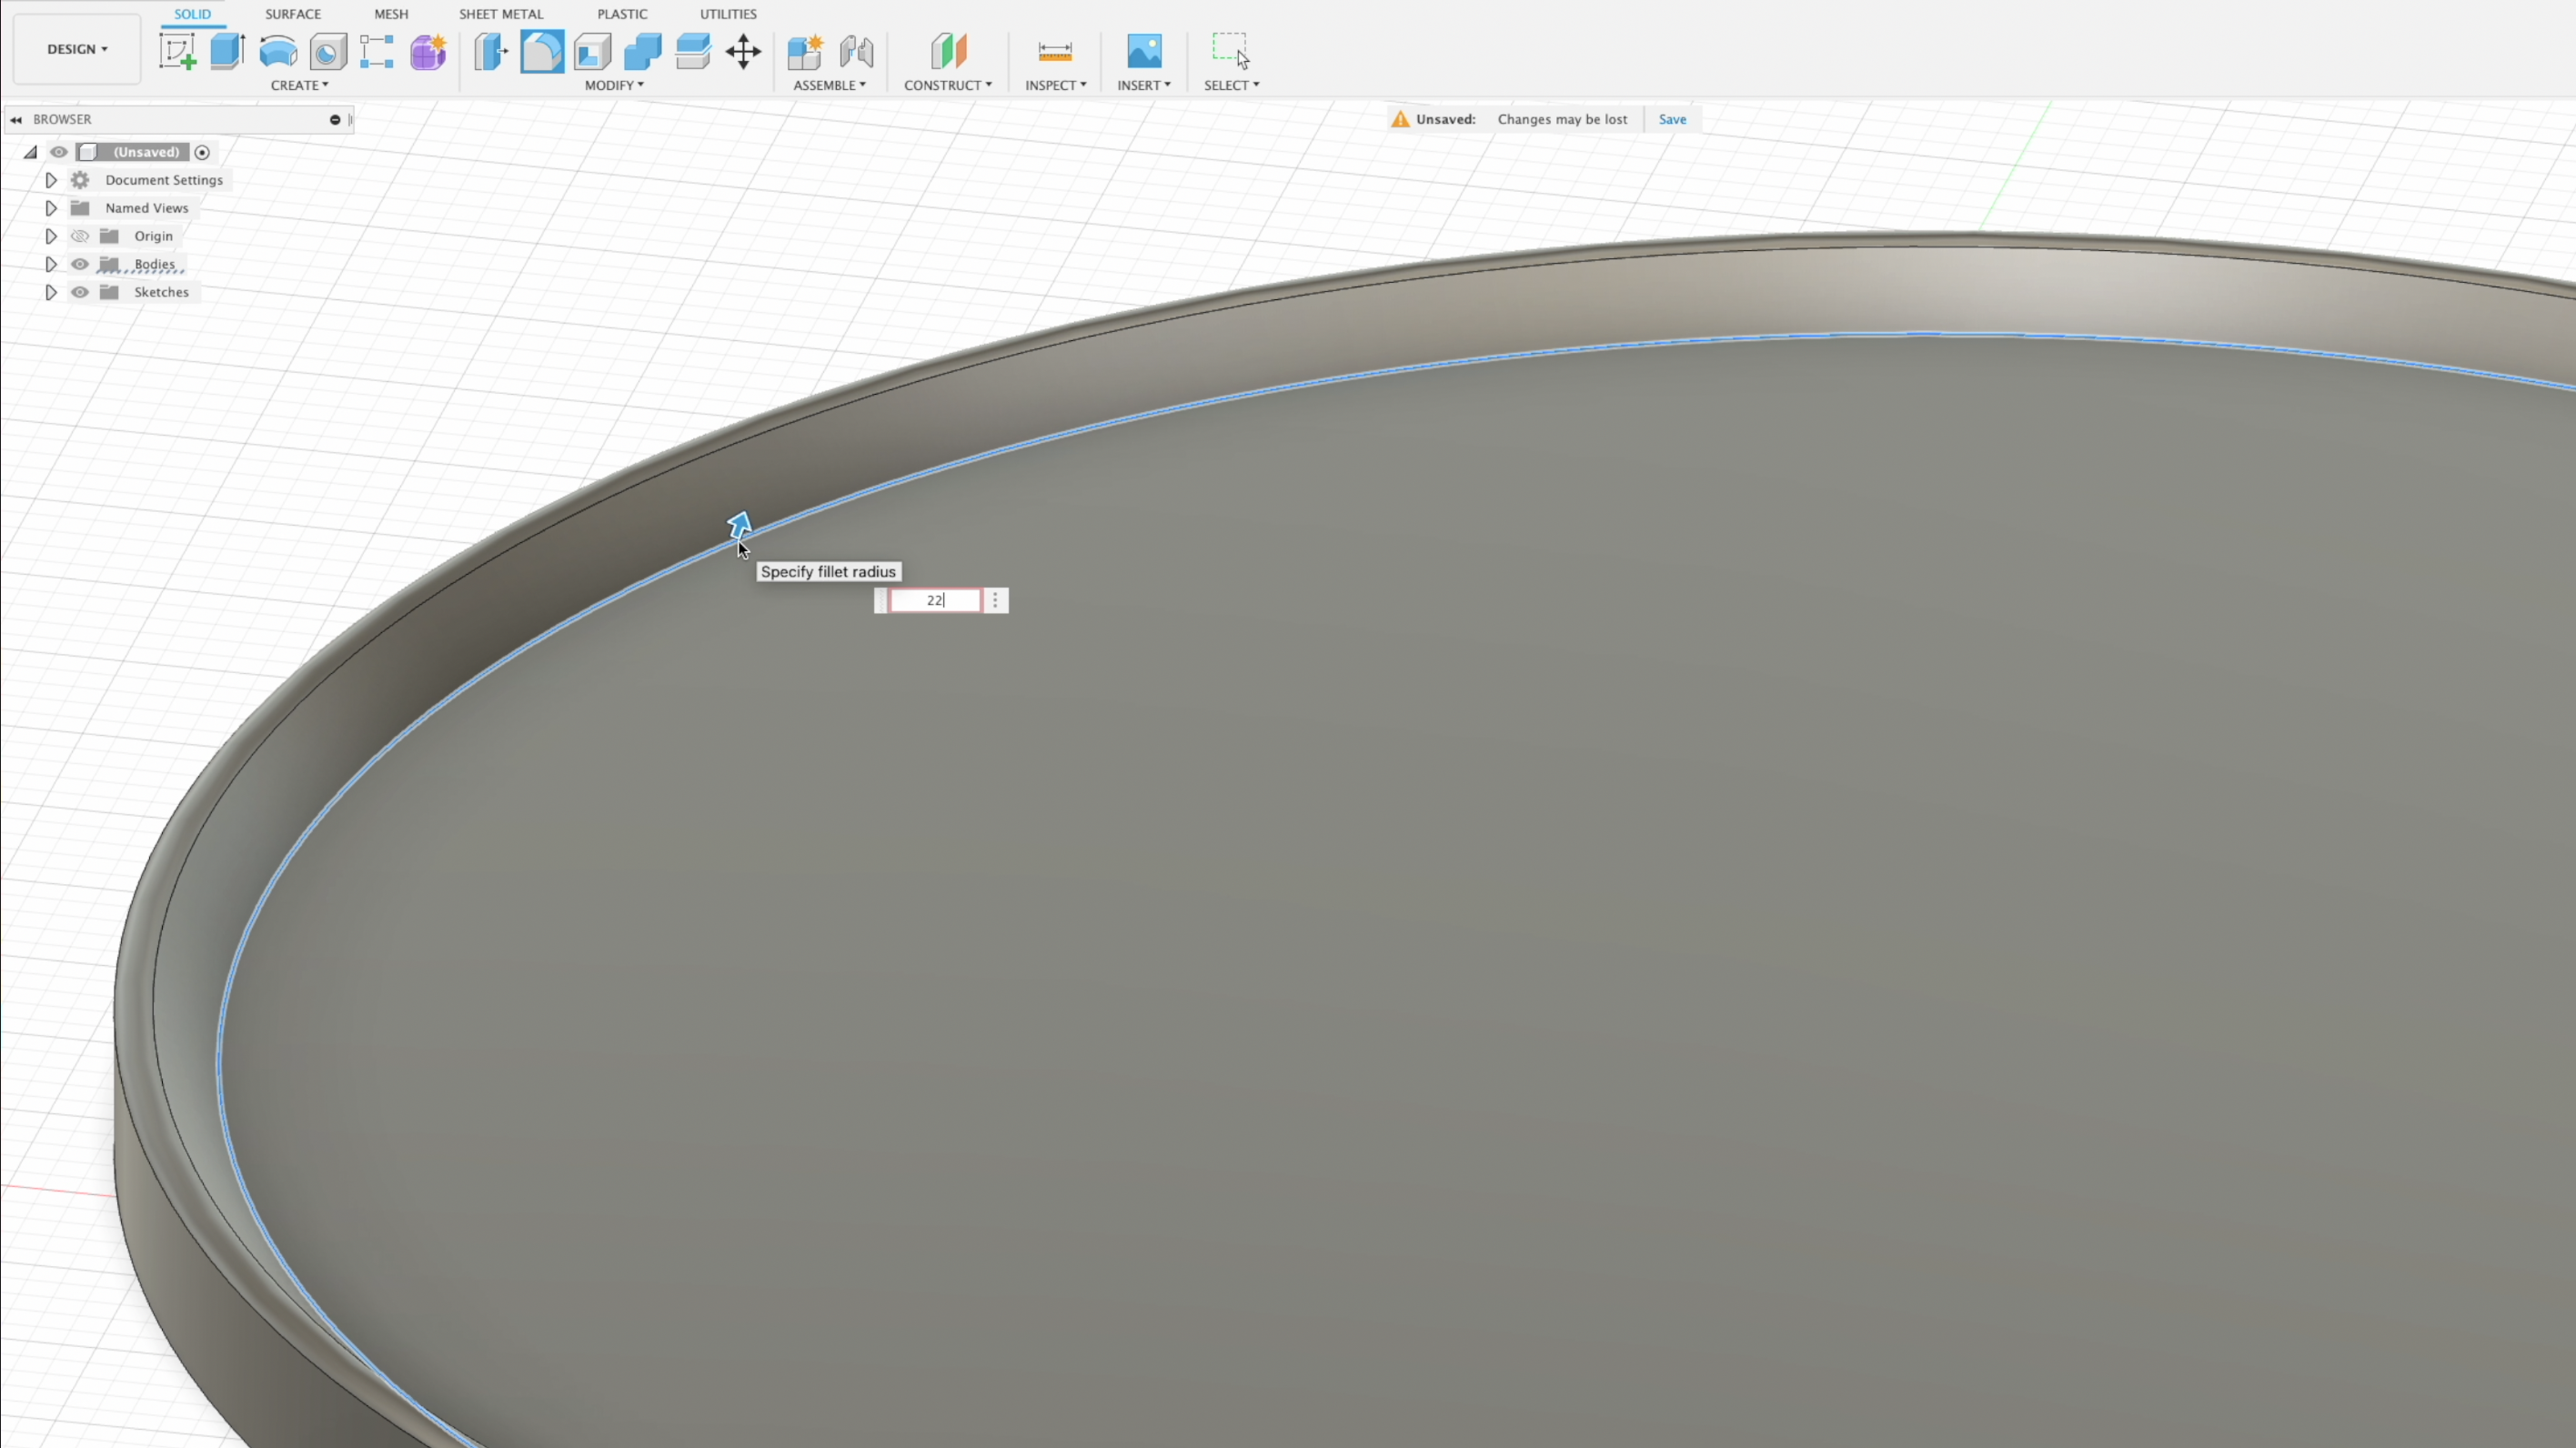Switch to the SURFACE tab
The height and width of the screenshot is (1448, 2576).
[292, 14]
